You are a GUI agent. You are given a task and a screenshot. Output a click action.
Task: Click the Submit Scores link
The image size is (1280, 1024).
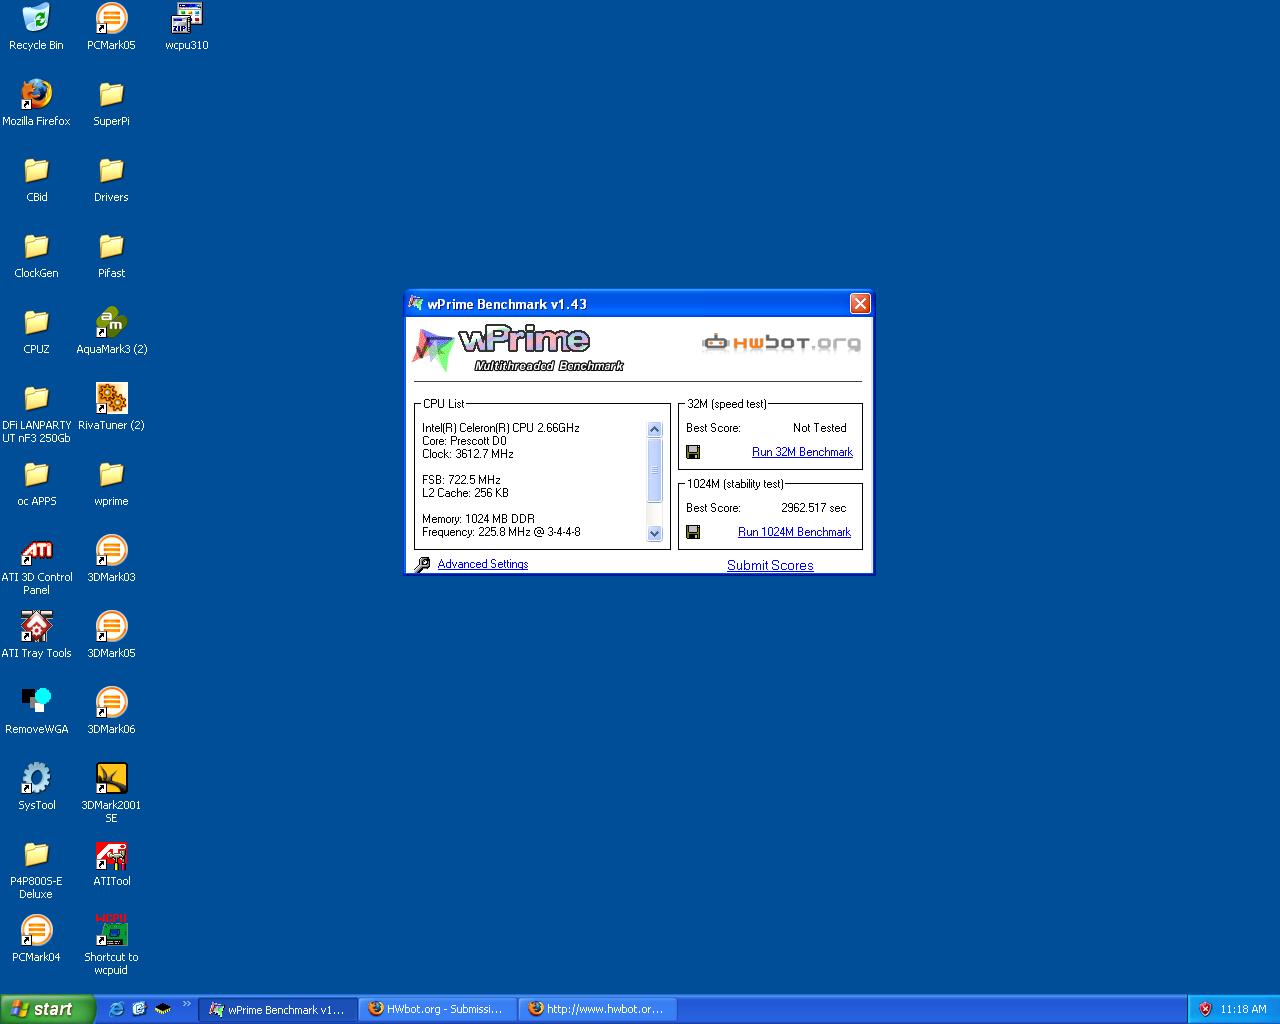pos(770,565)
